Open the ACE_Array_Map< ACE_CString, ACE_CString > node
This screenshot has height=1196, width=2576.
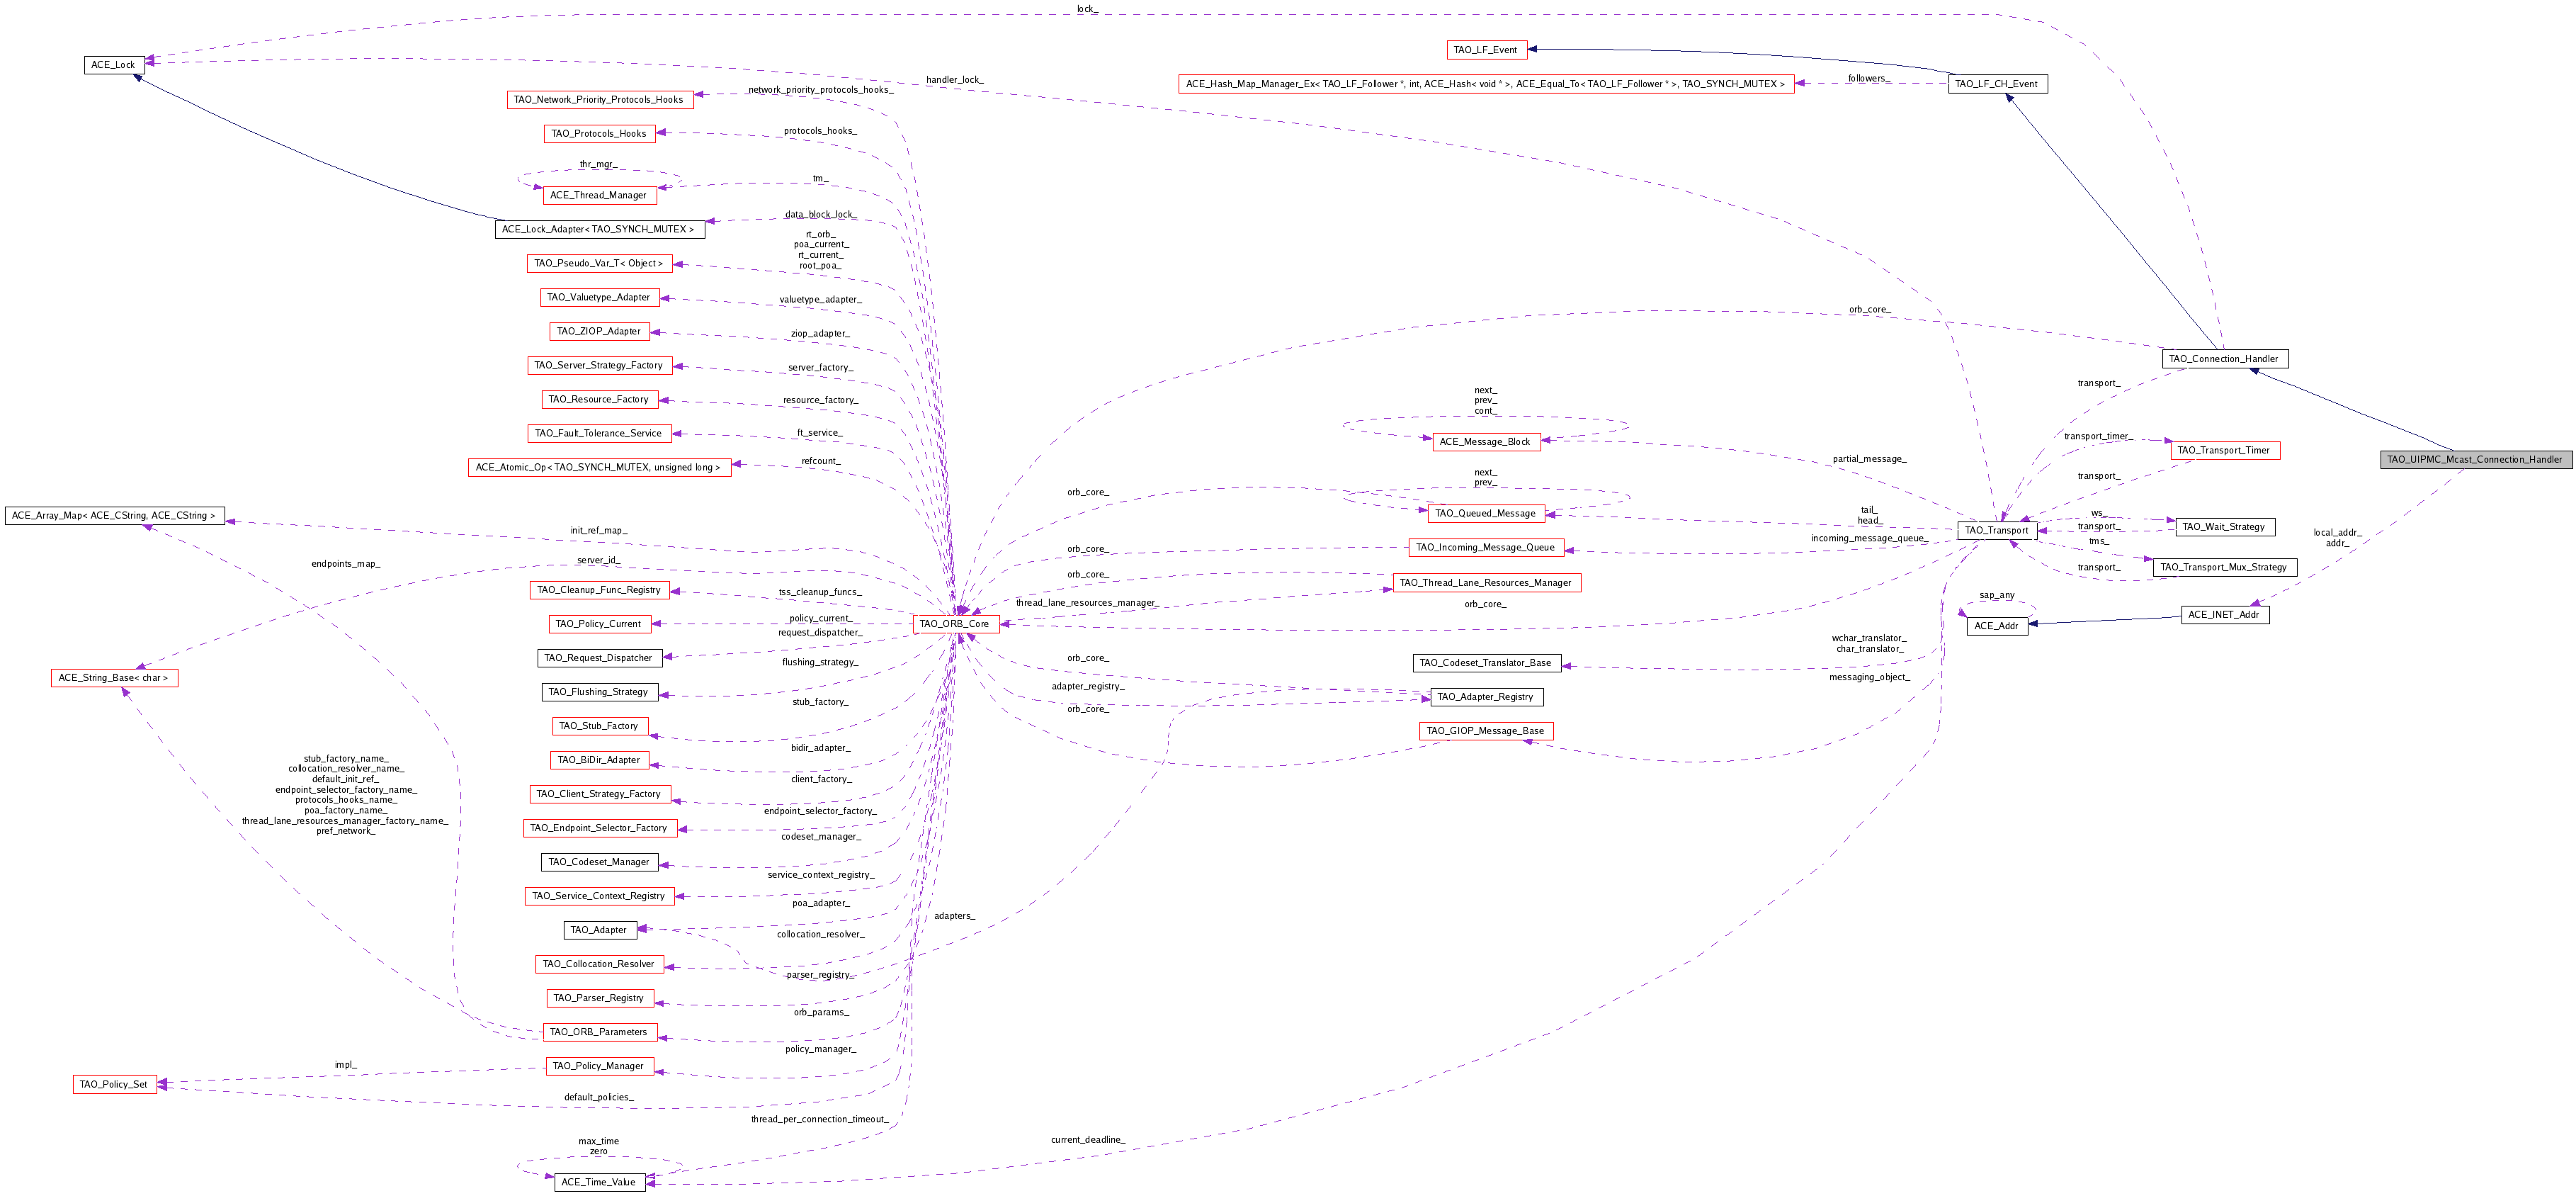coord(113,516)
